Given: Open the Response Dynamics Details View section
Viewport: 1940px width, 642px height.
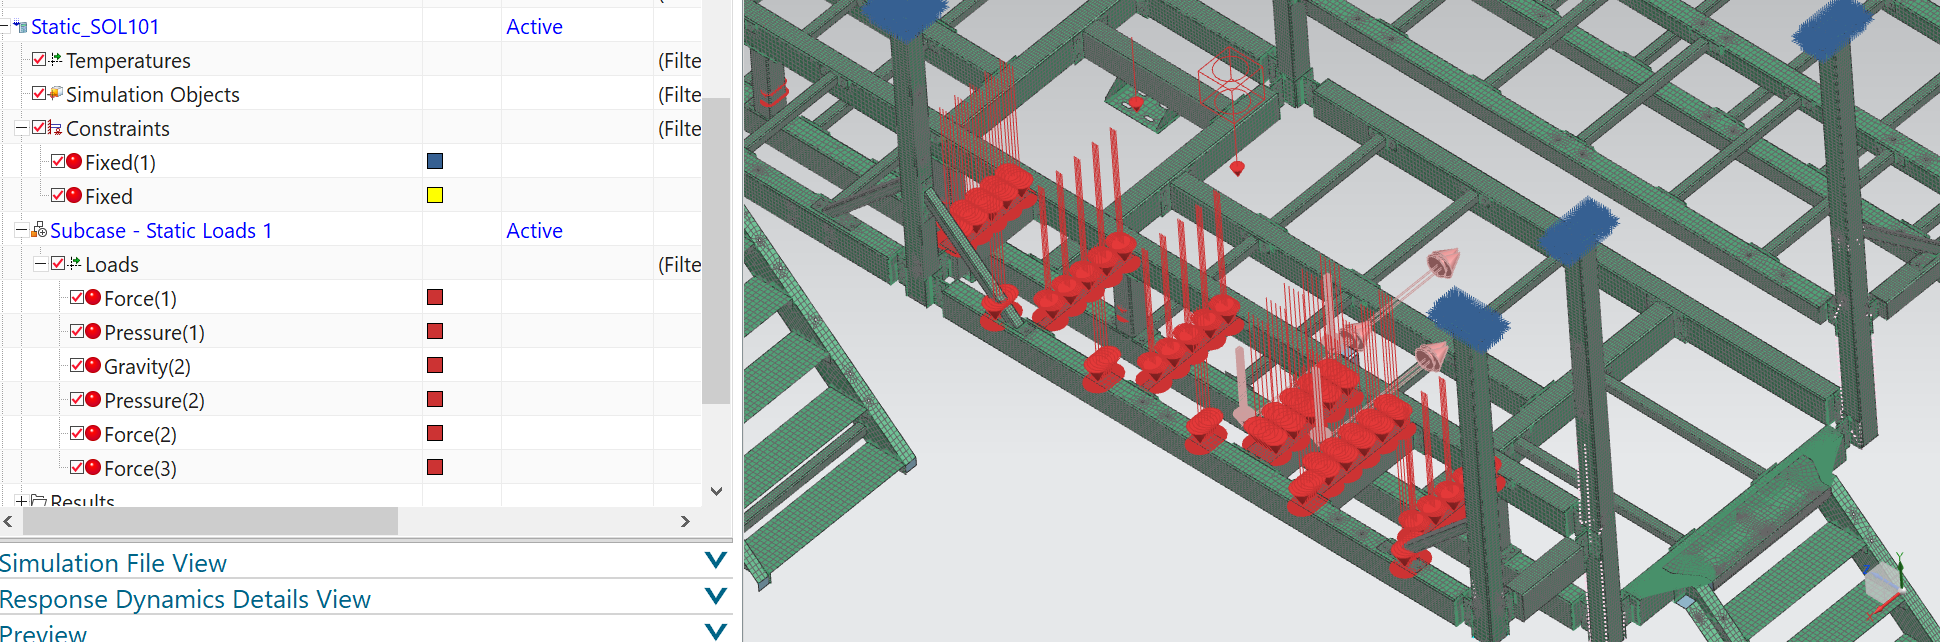Looking at the screenshot, I should [x=715, y=597].
